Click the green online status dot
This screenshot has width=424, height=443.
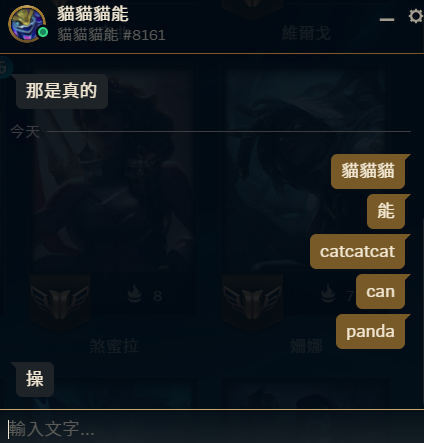[x=43, y=33]
